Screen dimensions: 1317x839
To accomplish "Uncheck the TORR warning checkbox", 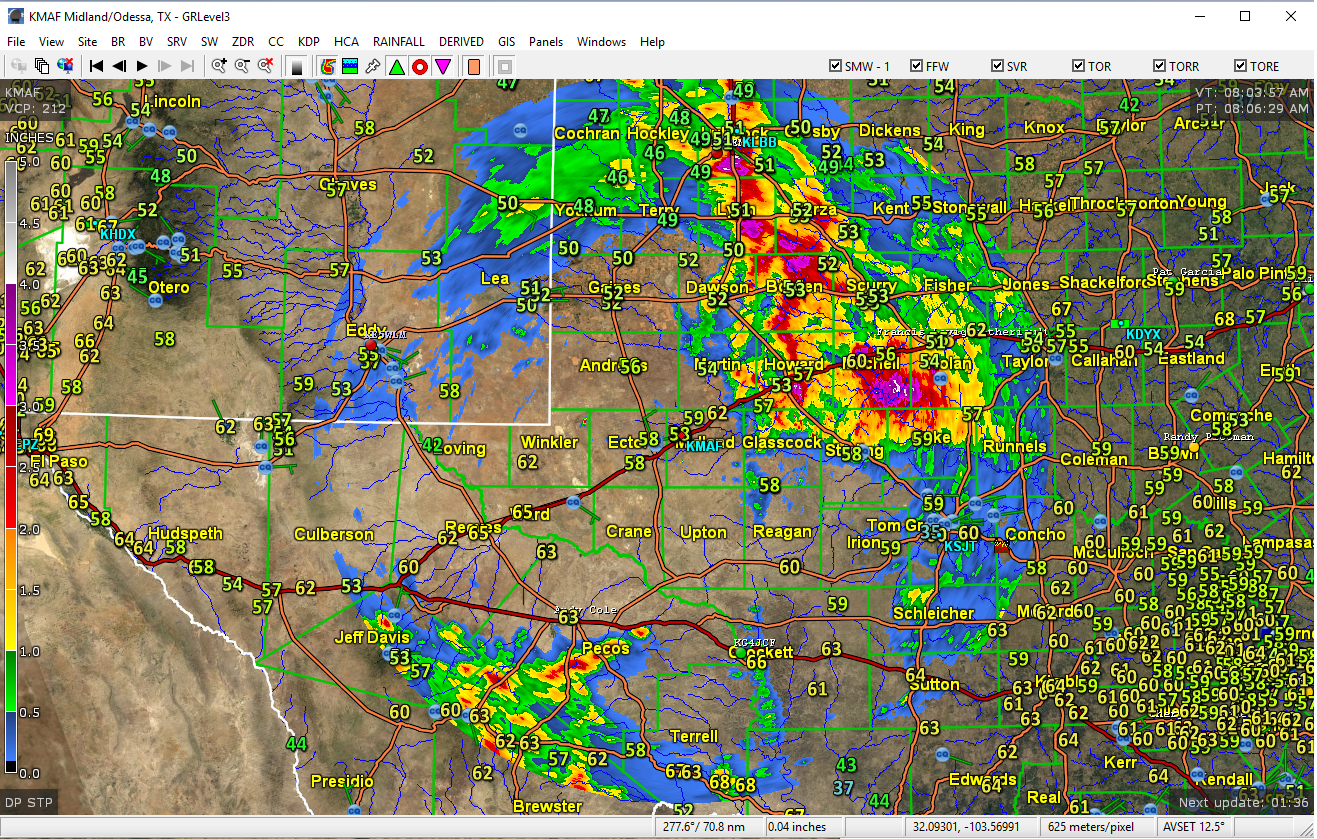I will (1157, 65).
